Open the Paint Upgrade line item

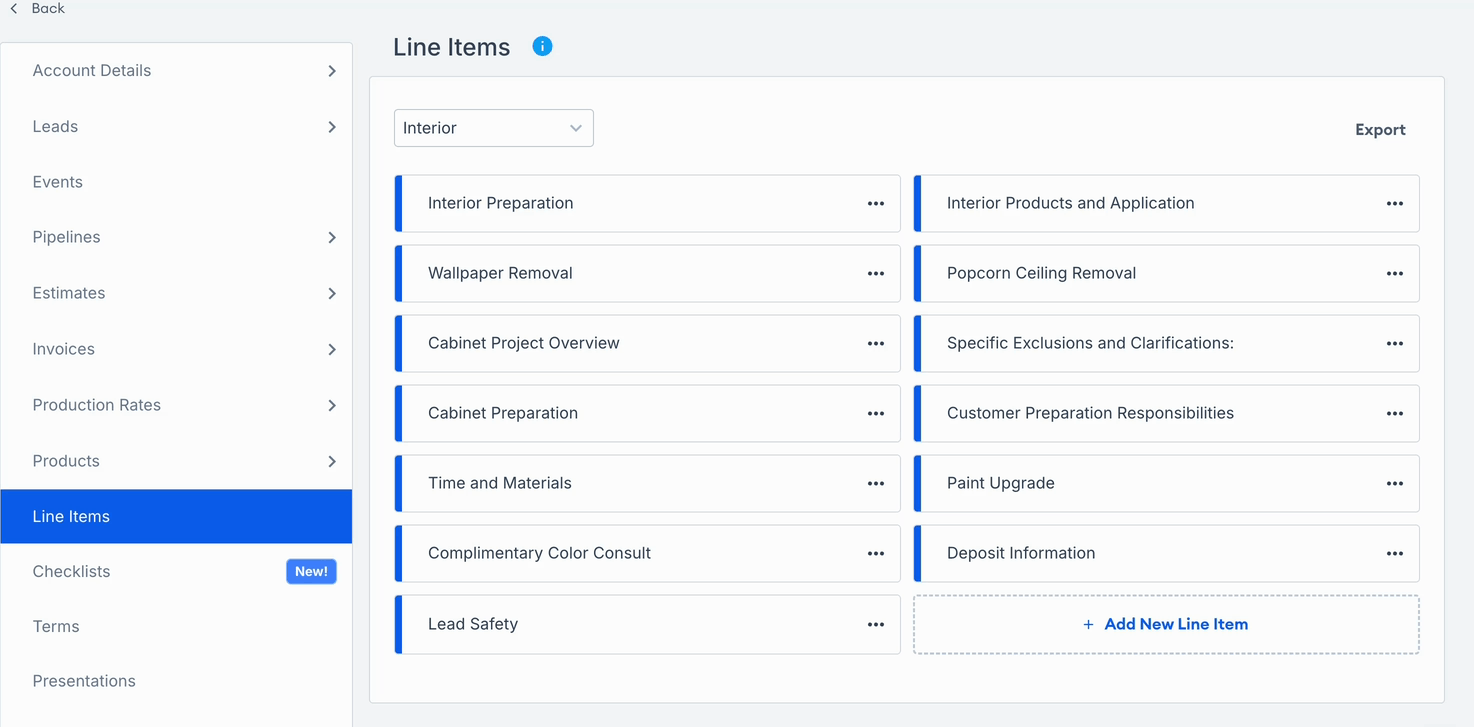coord(1167,483)
